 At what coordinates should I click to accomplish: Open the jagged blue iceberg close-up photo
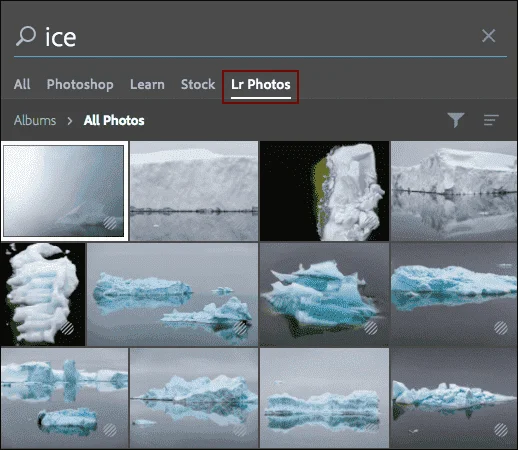point(324,294)
